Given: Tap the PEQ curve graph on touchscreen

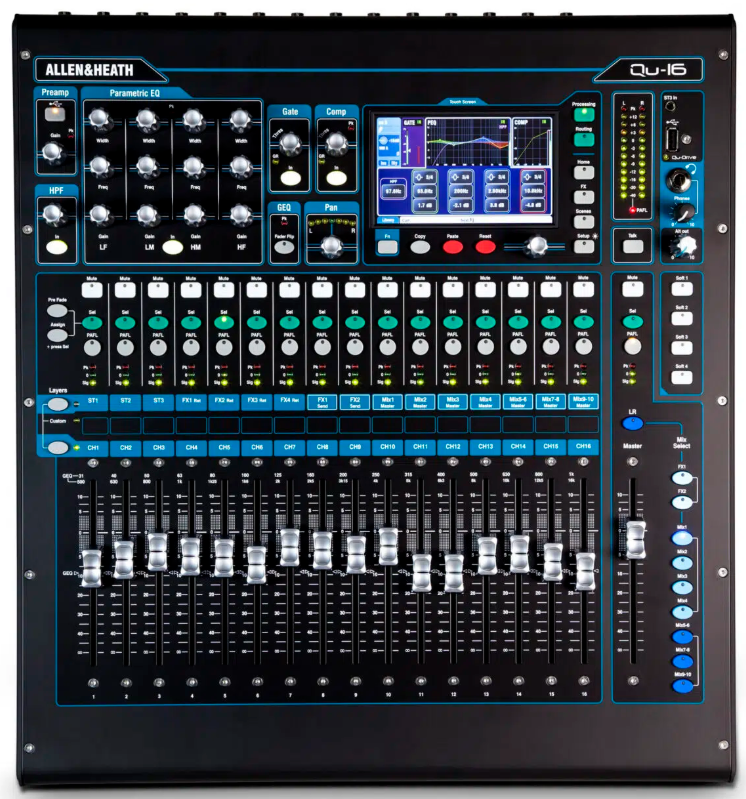Looking at the screenshot, I should pos(467,143).
